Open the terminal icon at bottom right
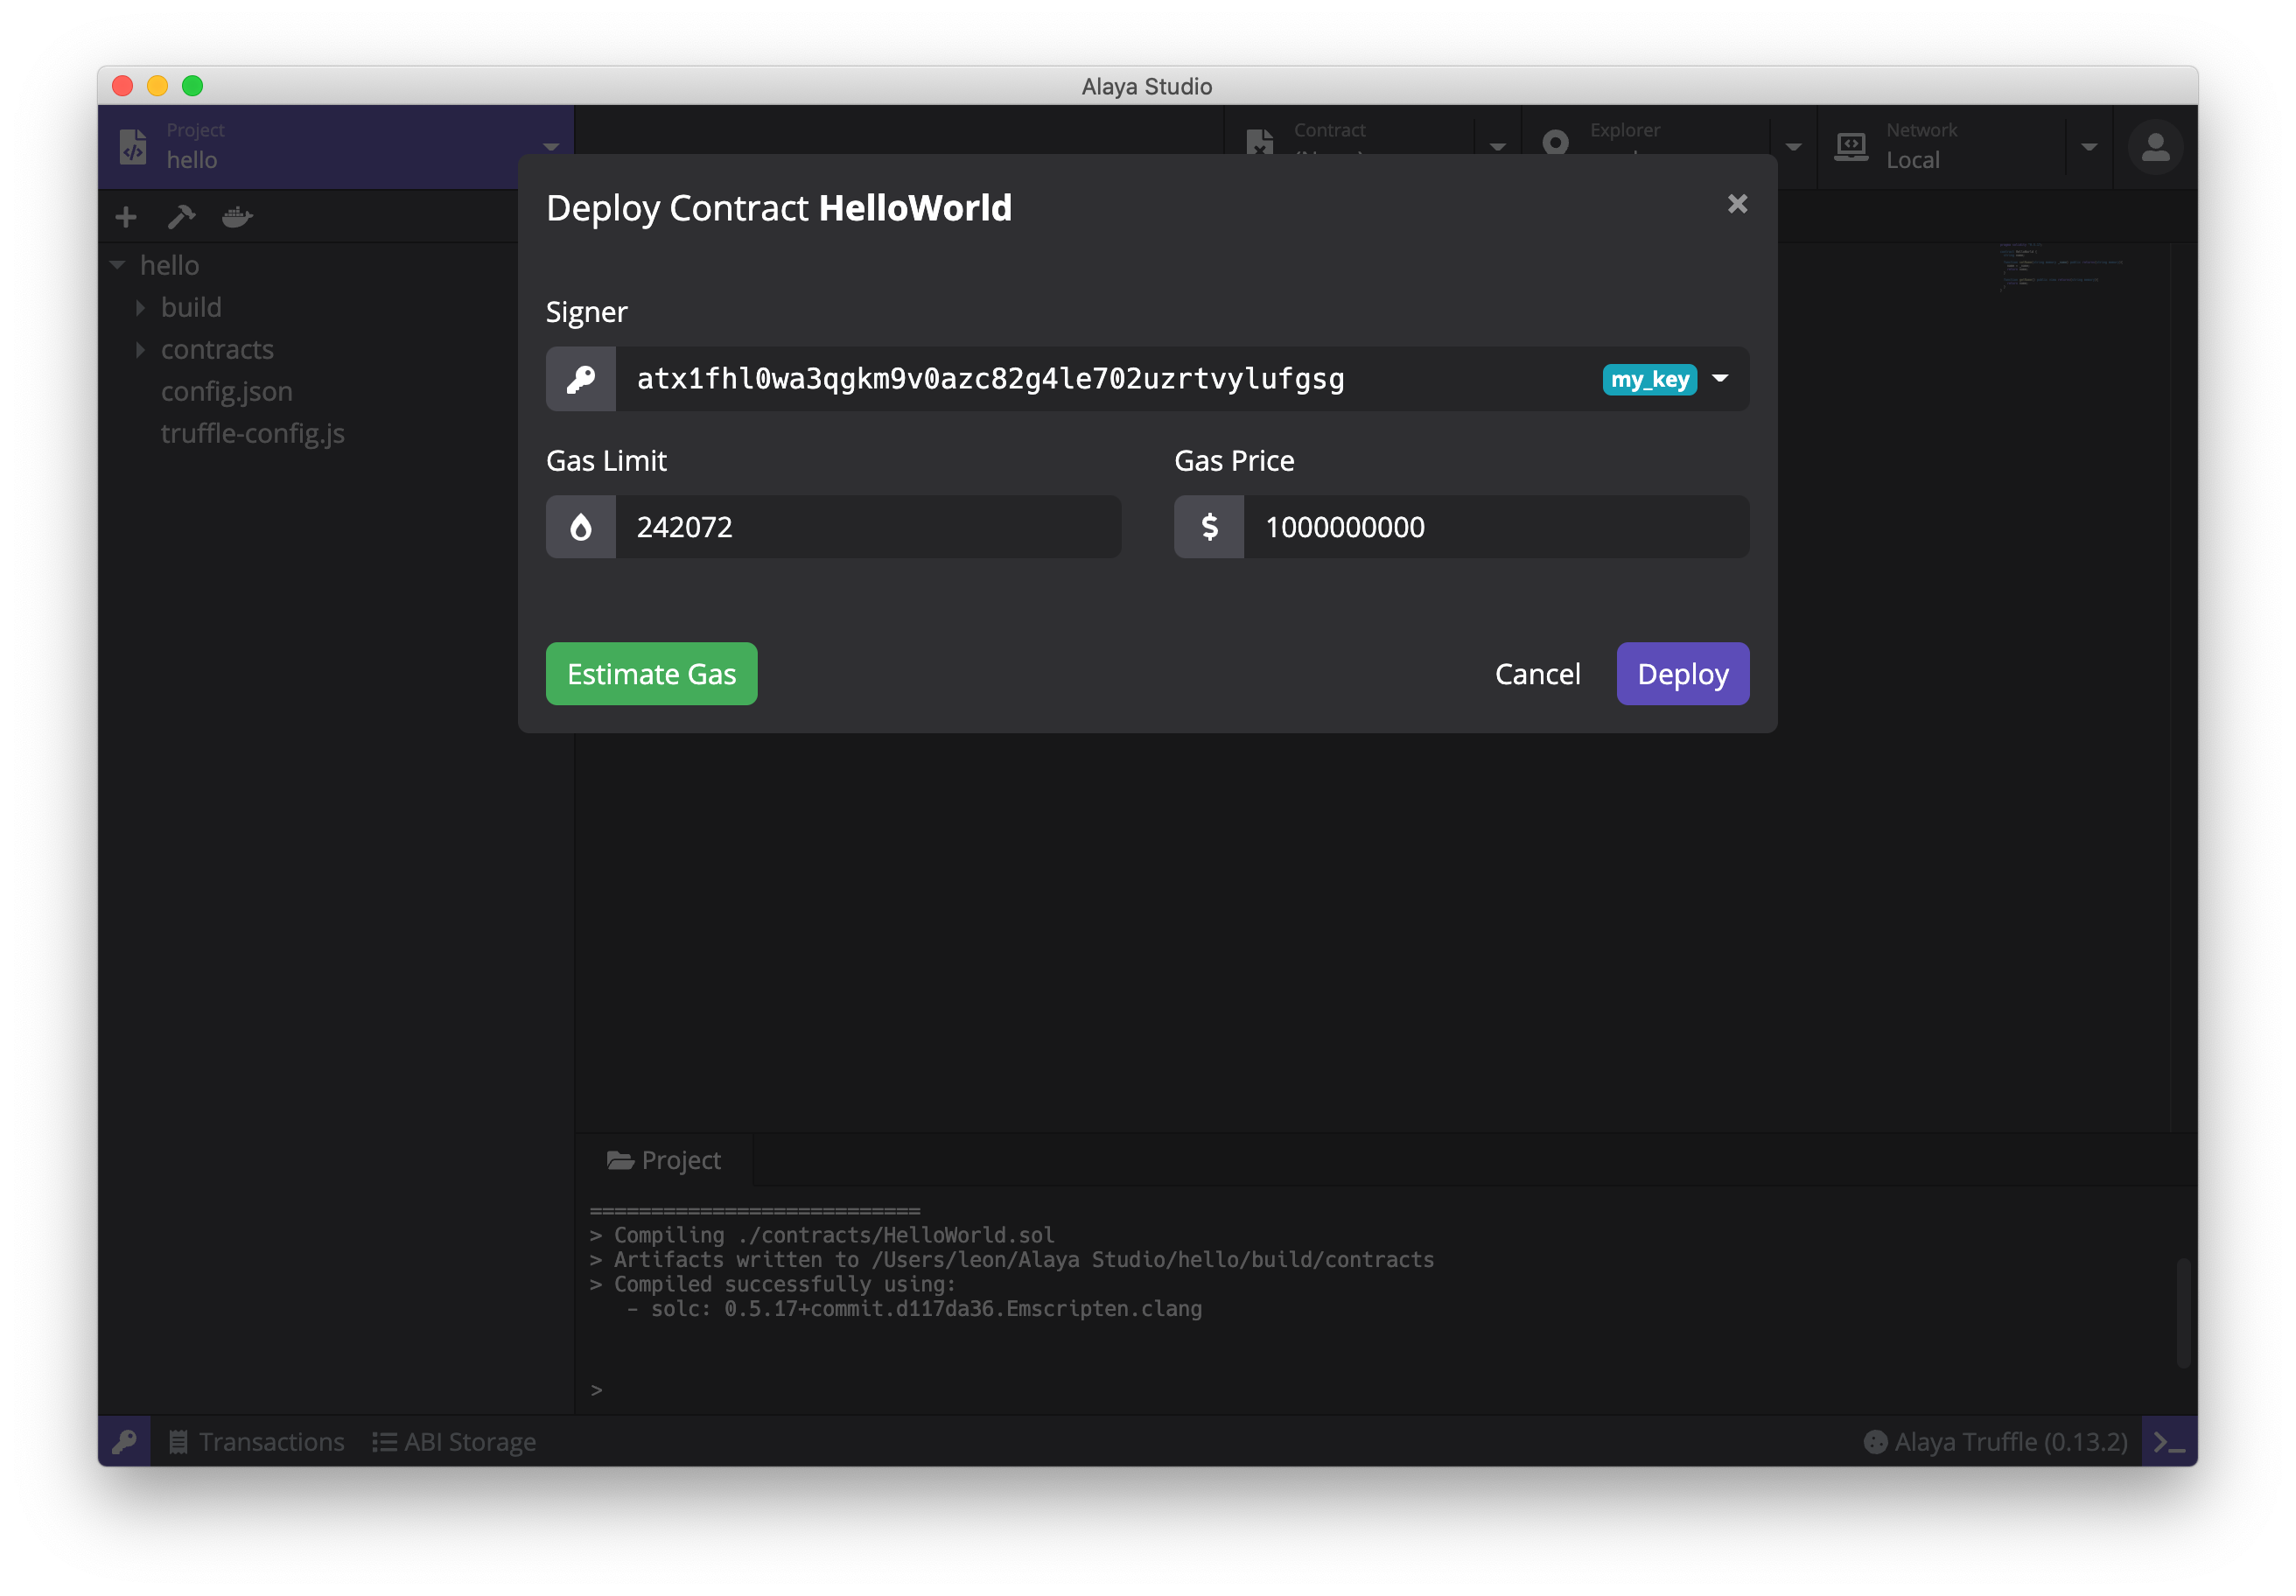 (2168, 1441)
